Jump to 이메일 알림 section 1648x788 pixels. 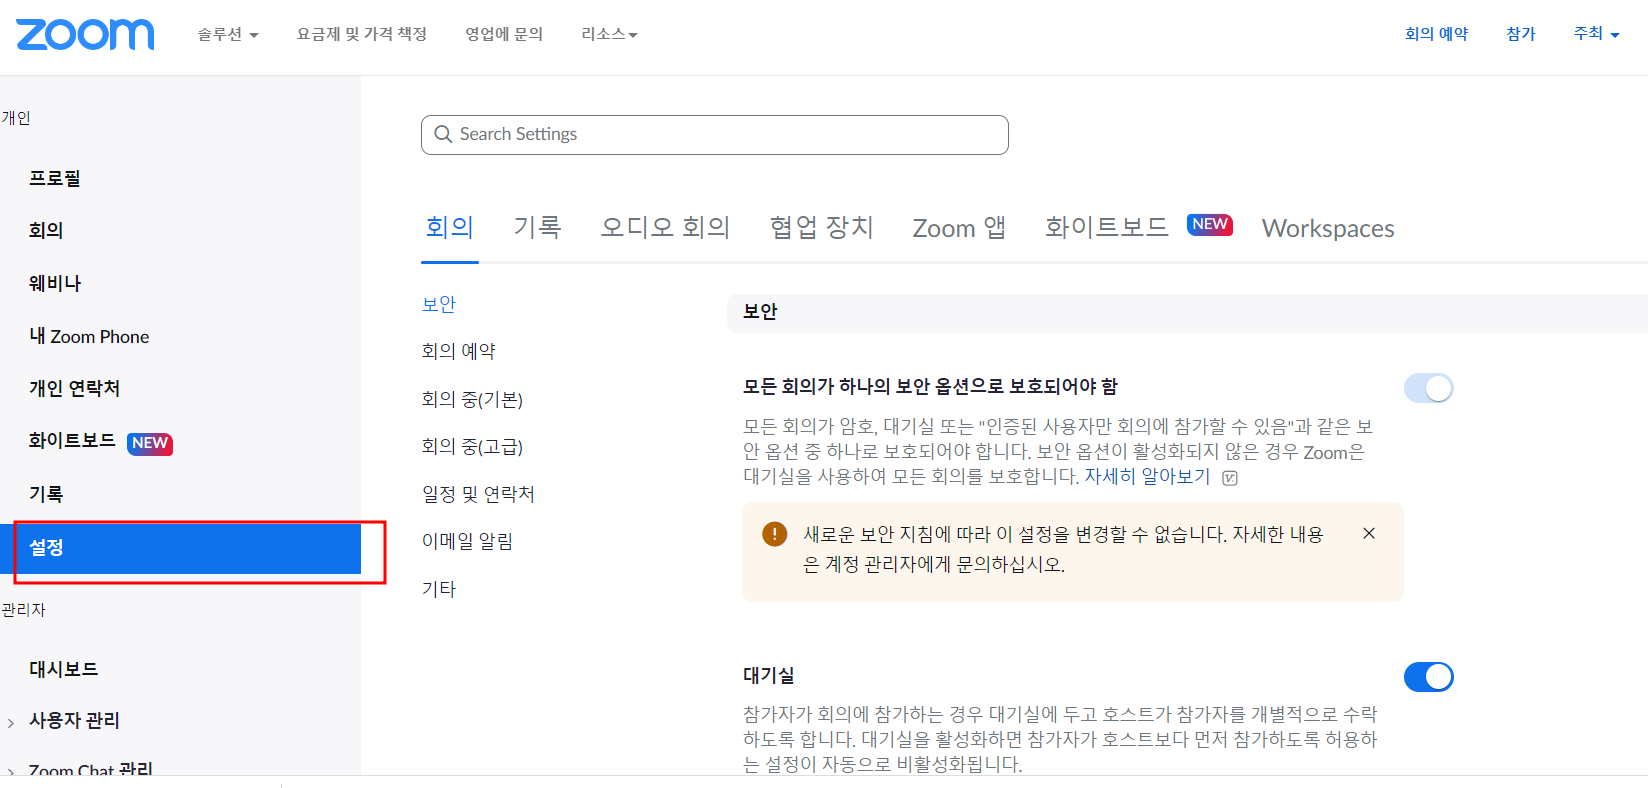point(467,541)
